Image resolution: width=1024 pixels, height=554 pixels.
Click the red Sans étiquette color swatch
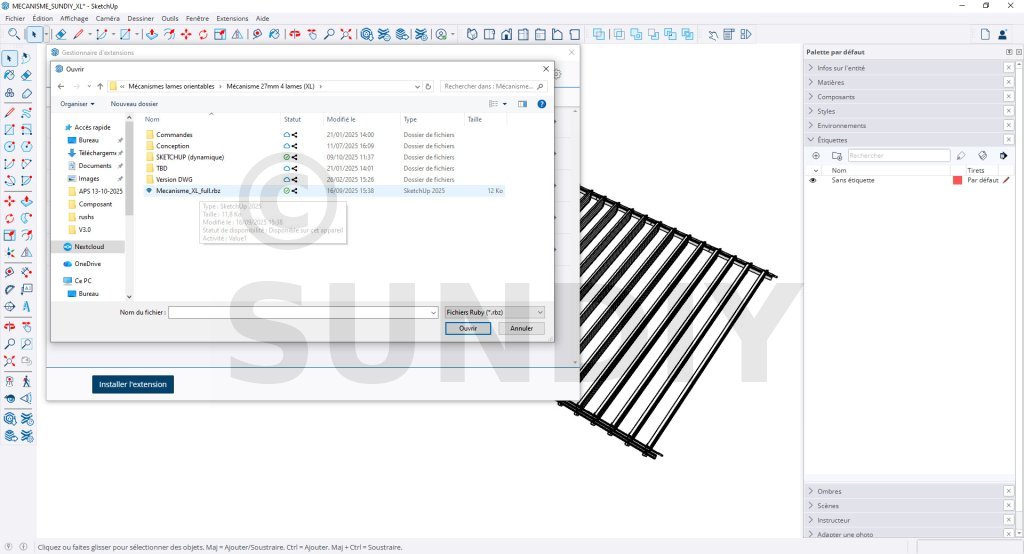coord(957,180)
